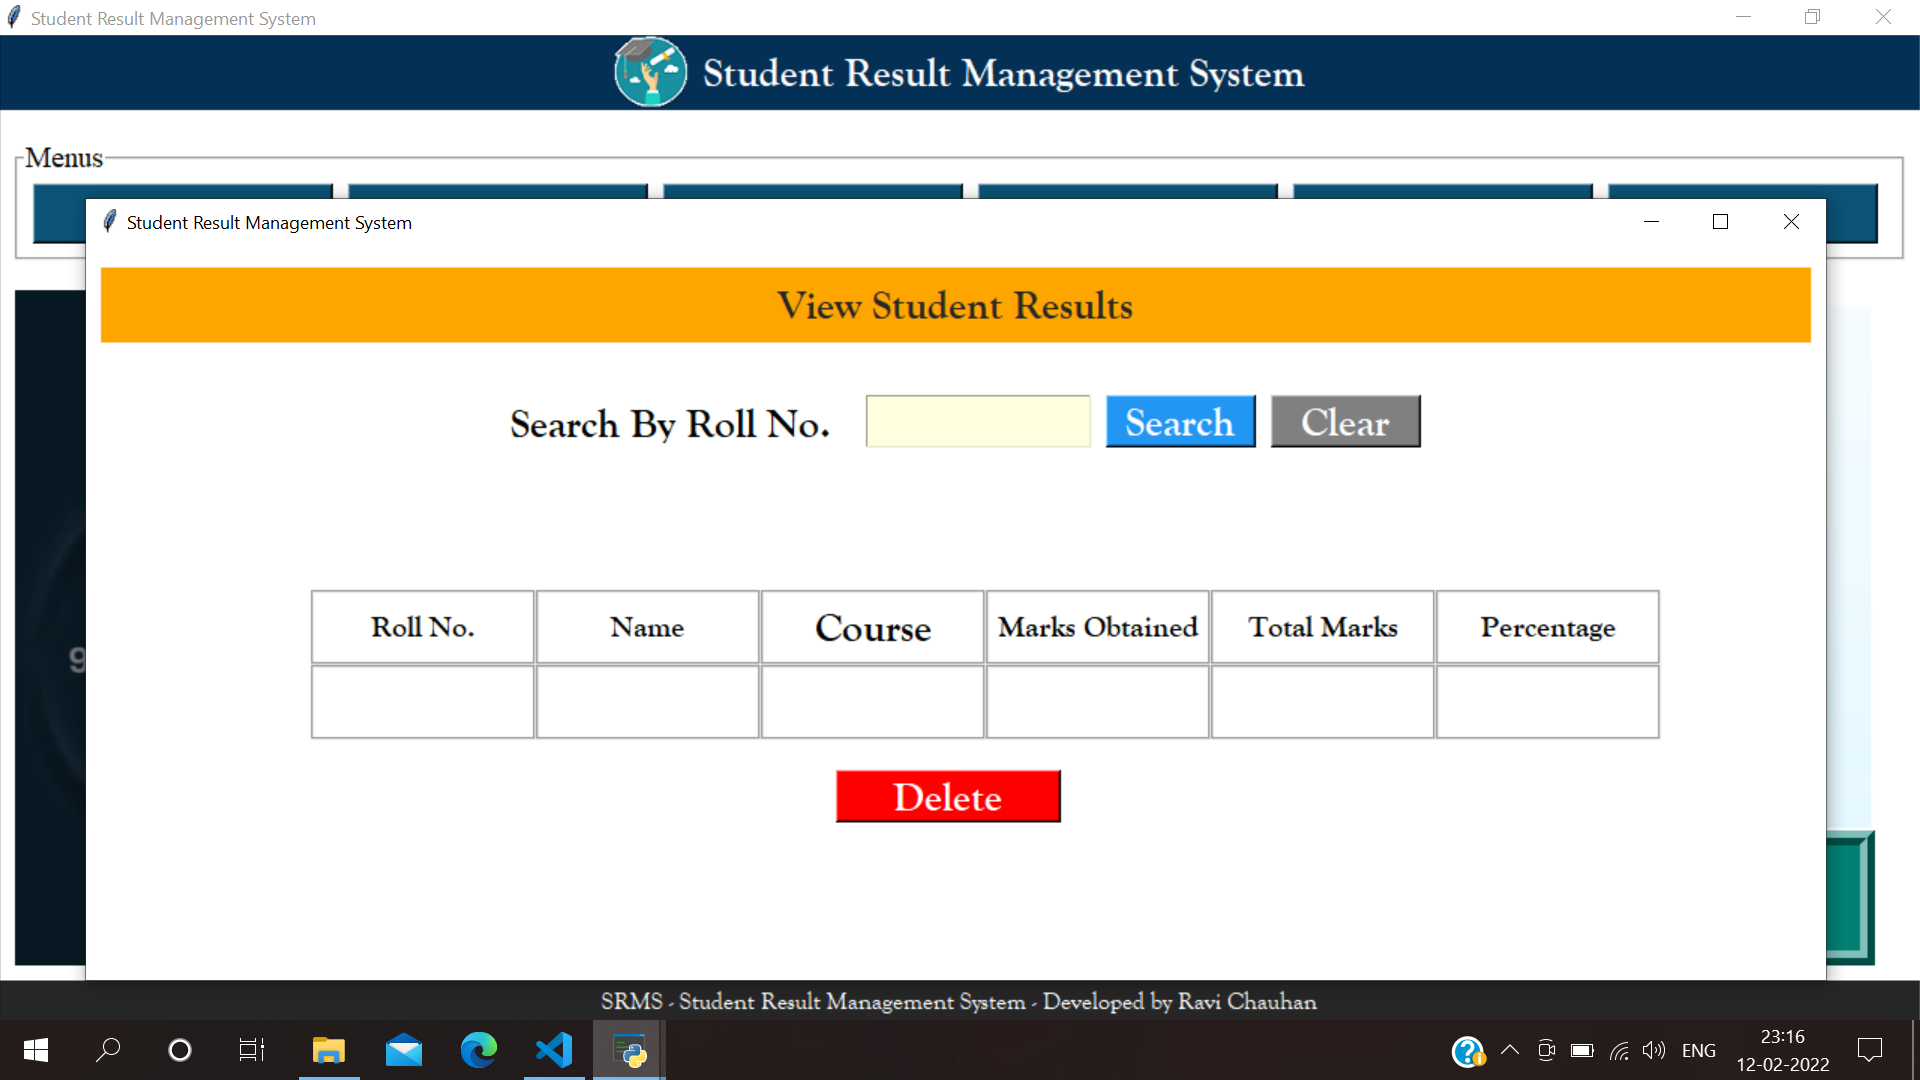Click the feather icon on the dialog title bar
The height and width of the screenshot is (1080, 1920).
click(x=110, y=222)
